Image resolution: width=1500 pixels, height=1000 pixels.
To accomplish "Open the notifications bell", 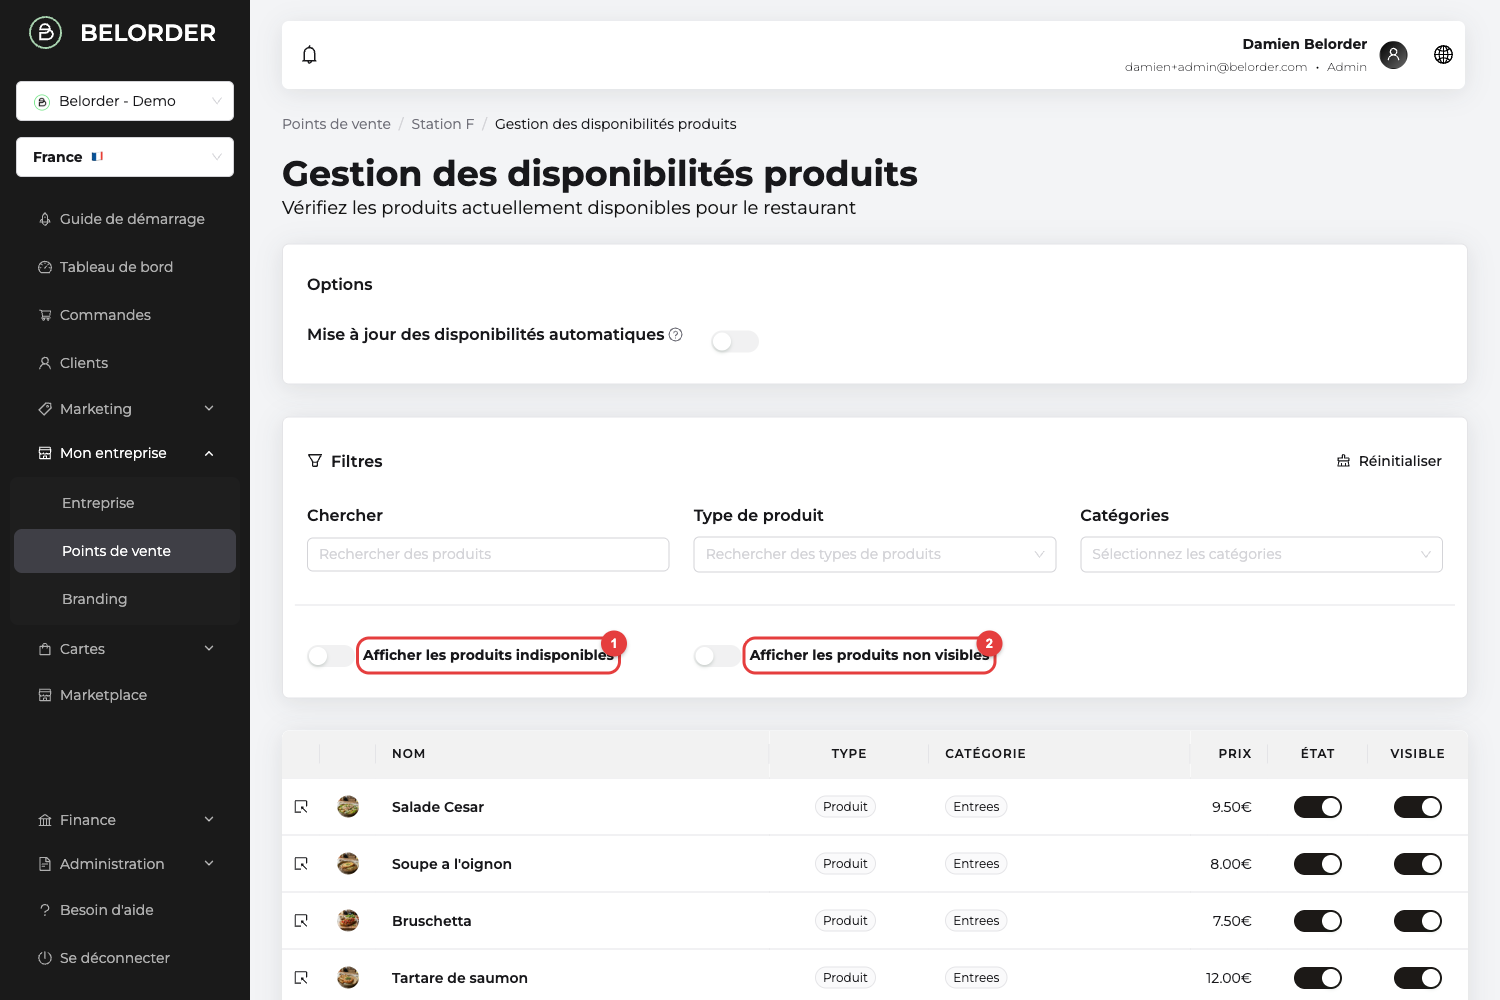I will pyautogui.click(x=310, y=55).
